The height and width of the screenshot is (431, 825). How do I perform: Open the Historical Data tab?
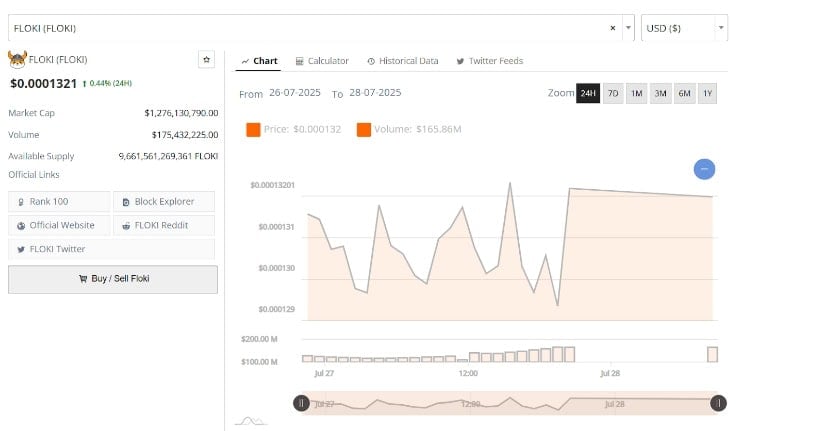(403, 61)
